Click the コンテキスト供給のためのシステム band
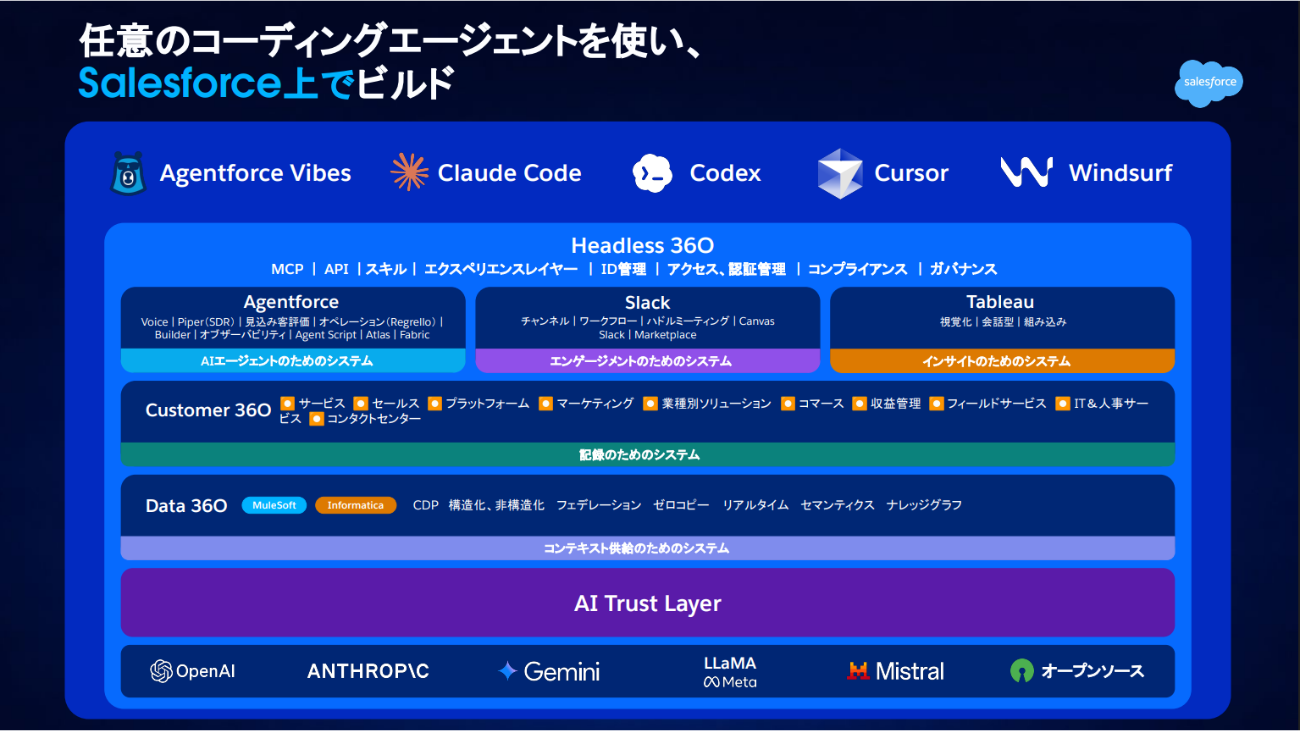This screenshot has width=1300, height=731. click(x=647, y=548)
